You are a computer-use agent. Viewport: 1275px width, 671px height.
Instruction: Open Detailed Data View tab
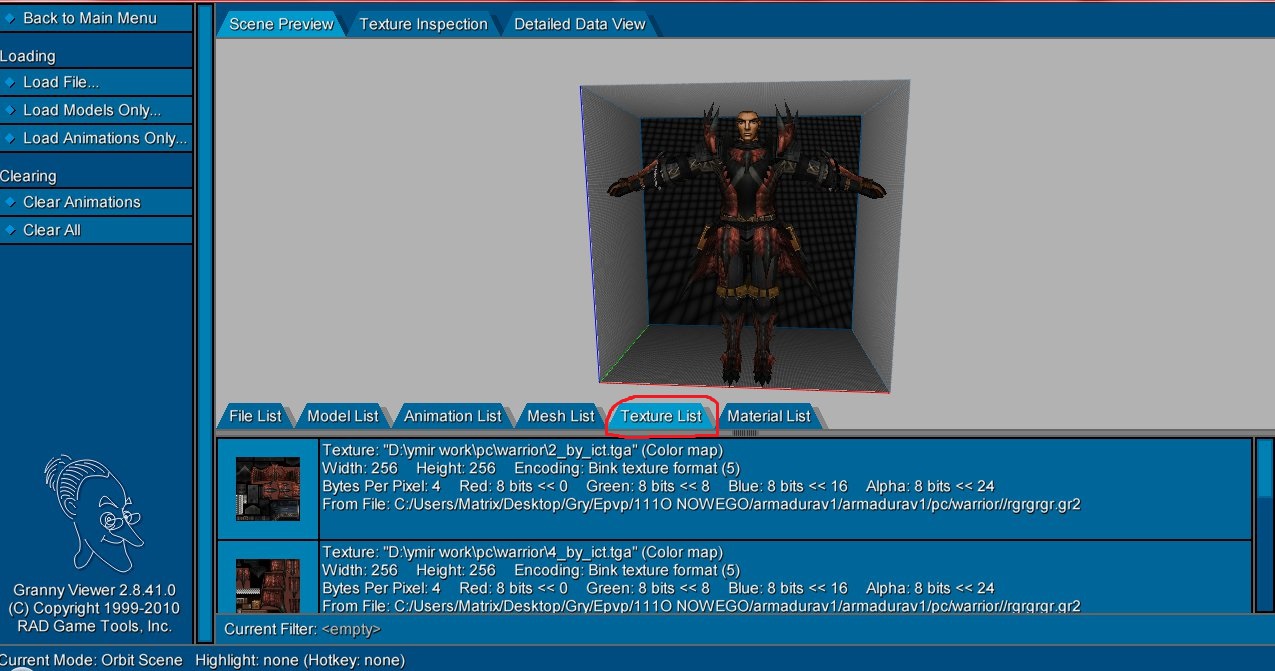[x=580, y=24]
